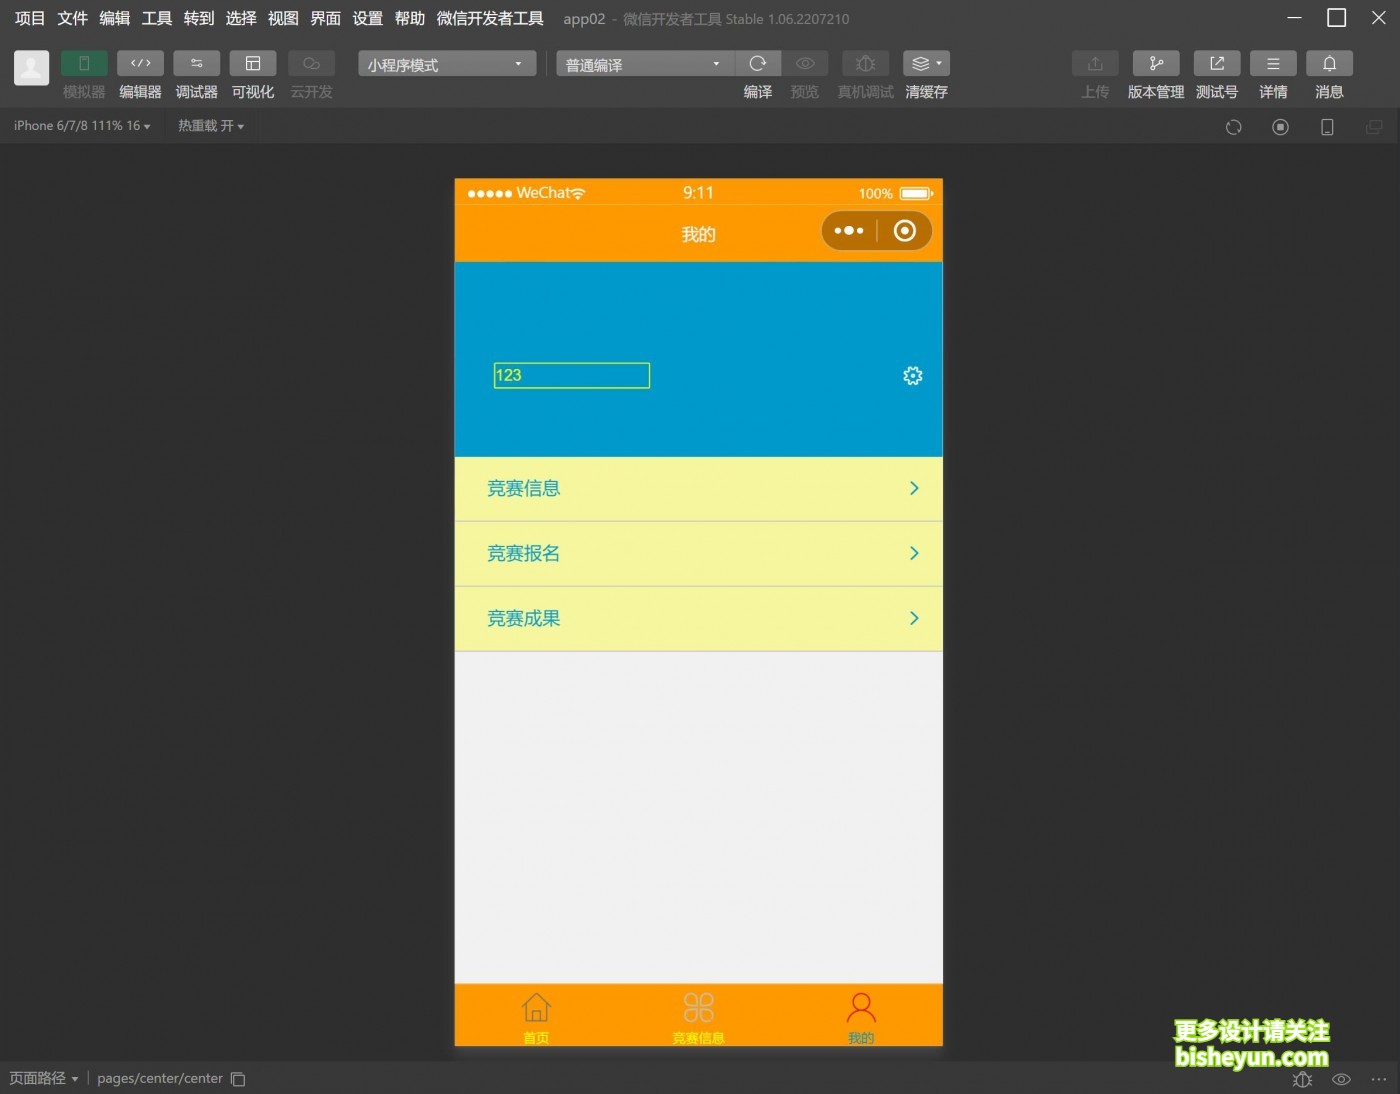Click the mini program close circle icon

tap(904, 231)
